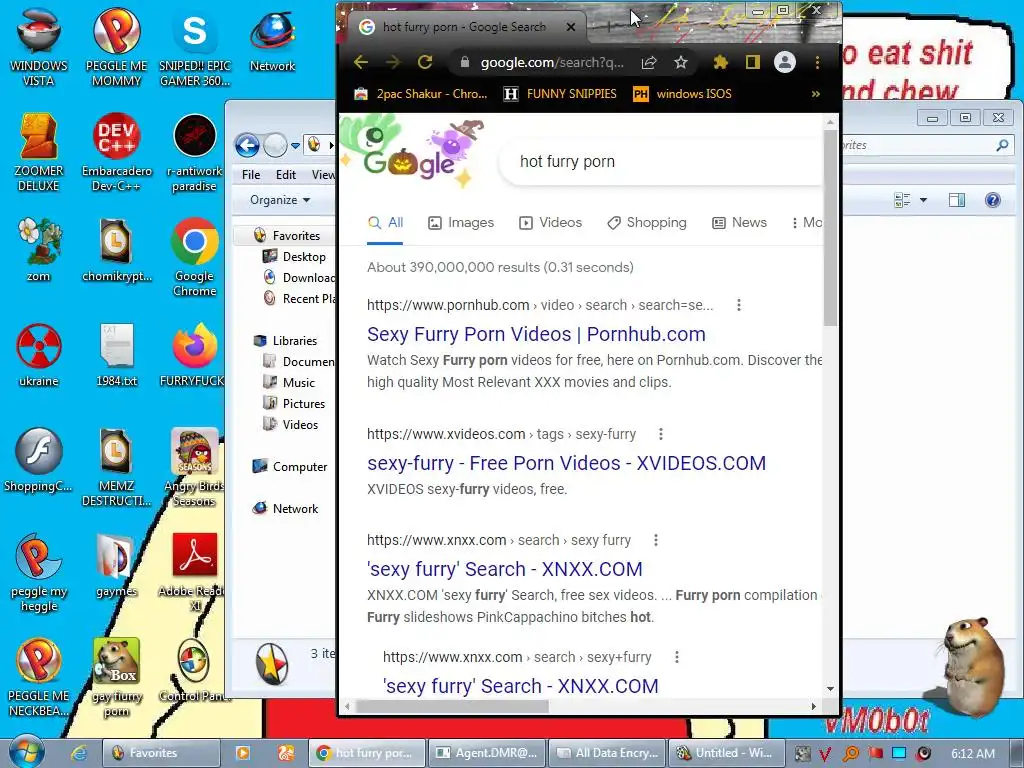Open Music library in Explorer sidebar
The width and height of the screenshot is (1024, 768).
point(289,383)
